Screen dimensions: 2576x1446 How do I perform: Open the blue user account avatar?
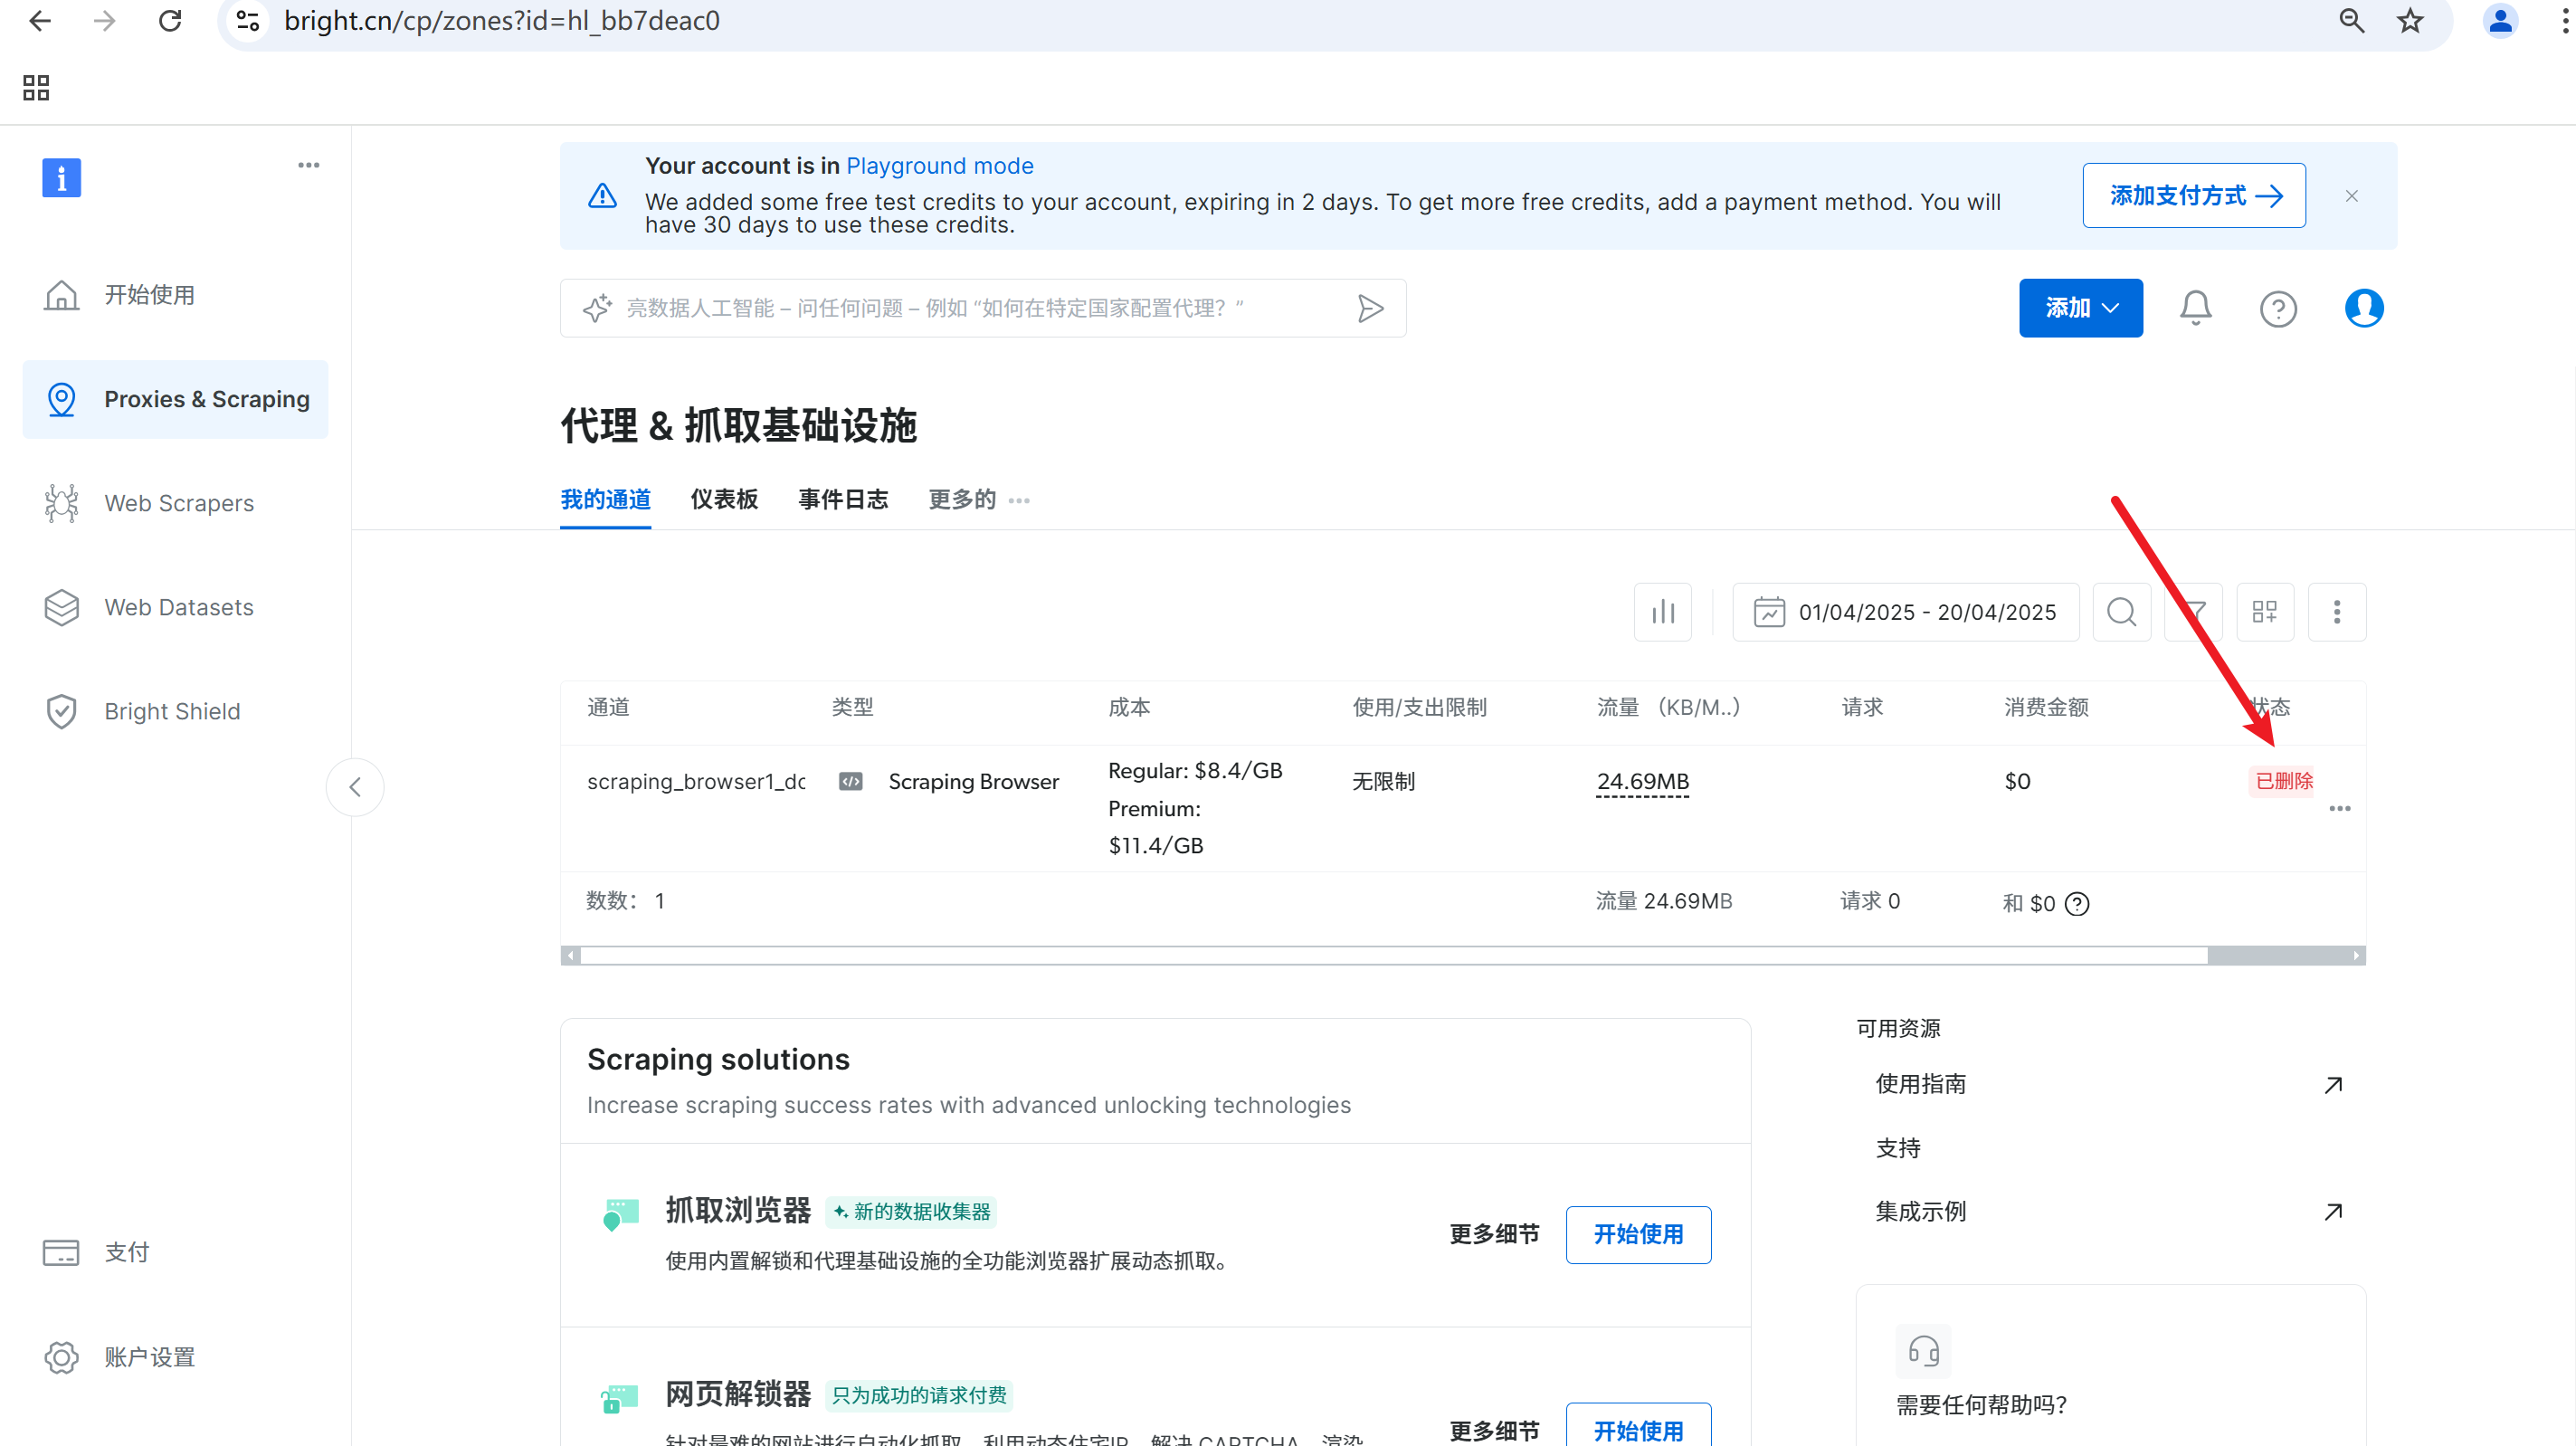tap(2363, 308)
